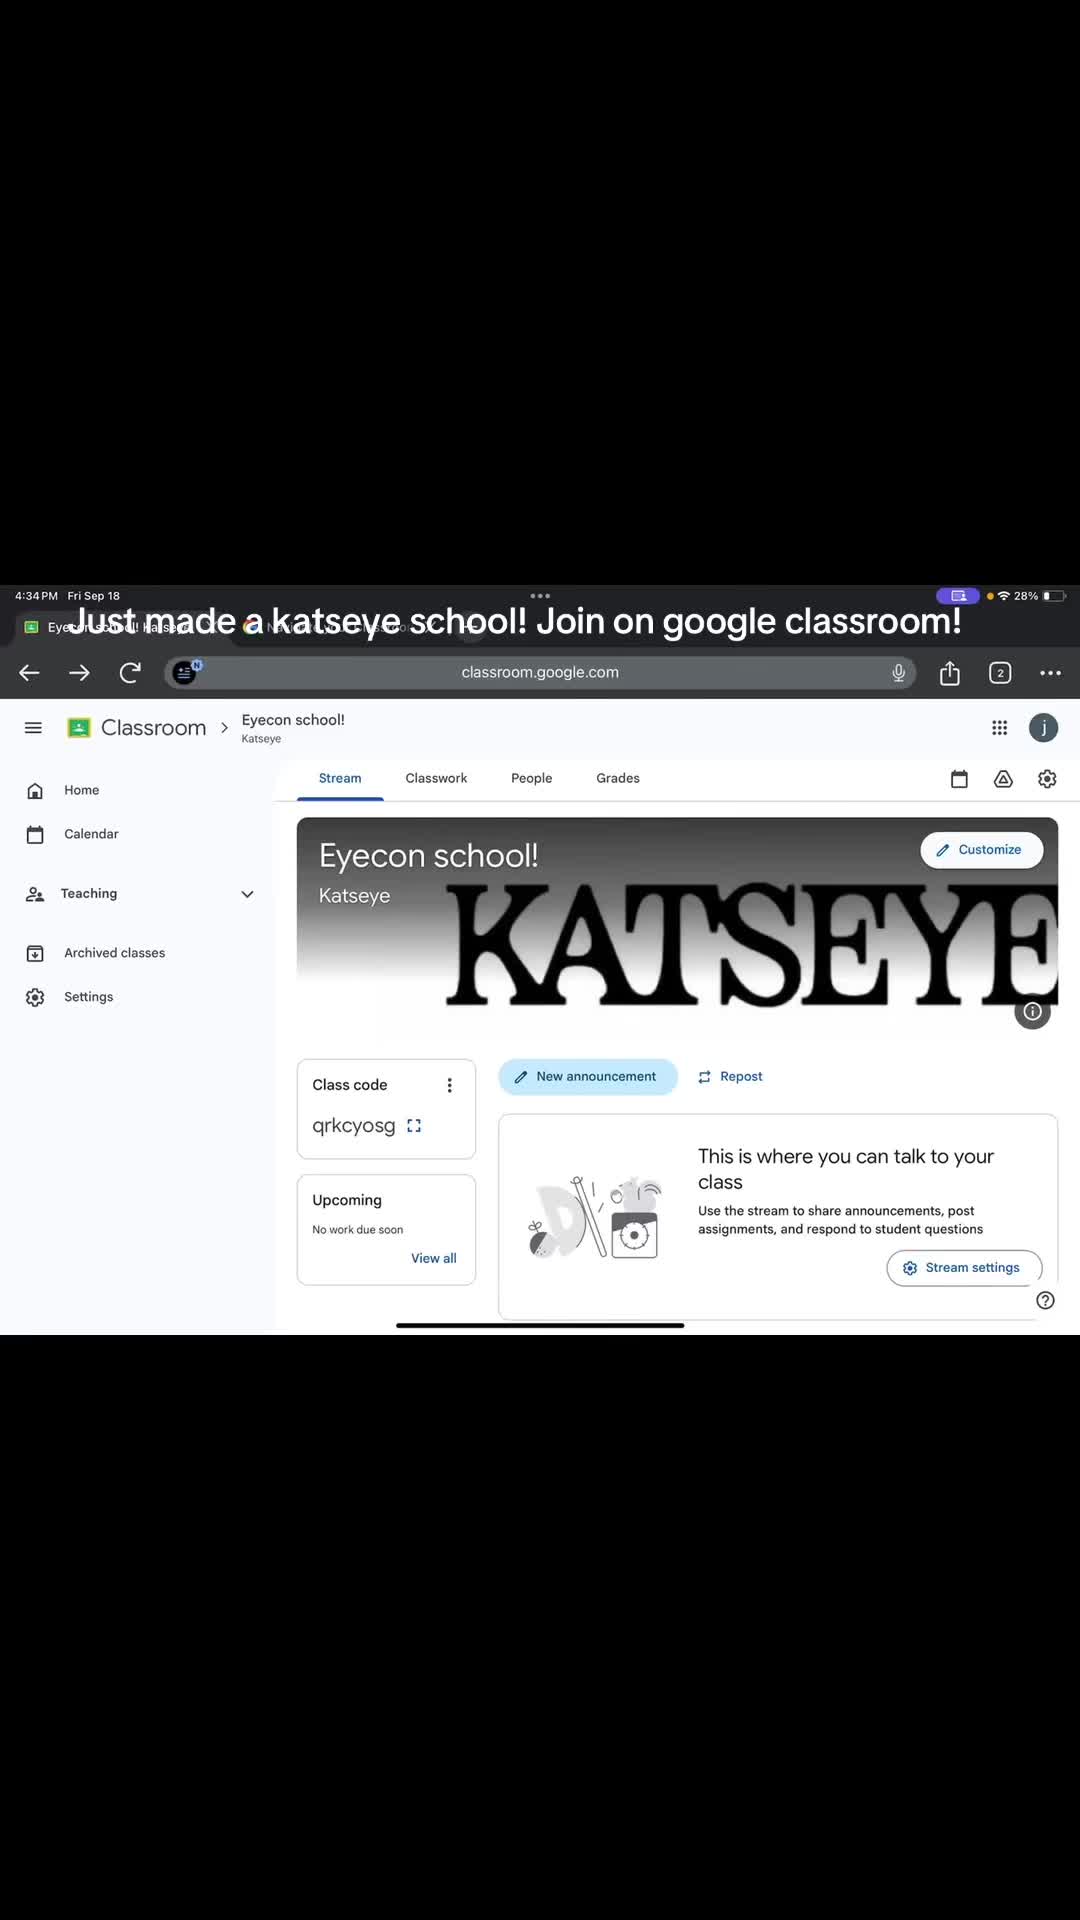Expand the Teaching section
This screenshot has height=1920, width=1080.
(247, 894)
